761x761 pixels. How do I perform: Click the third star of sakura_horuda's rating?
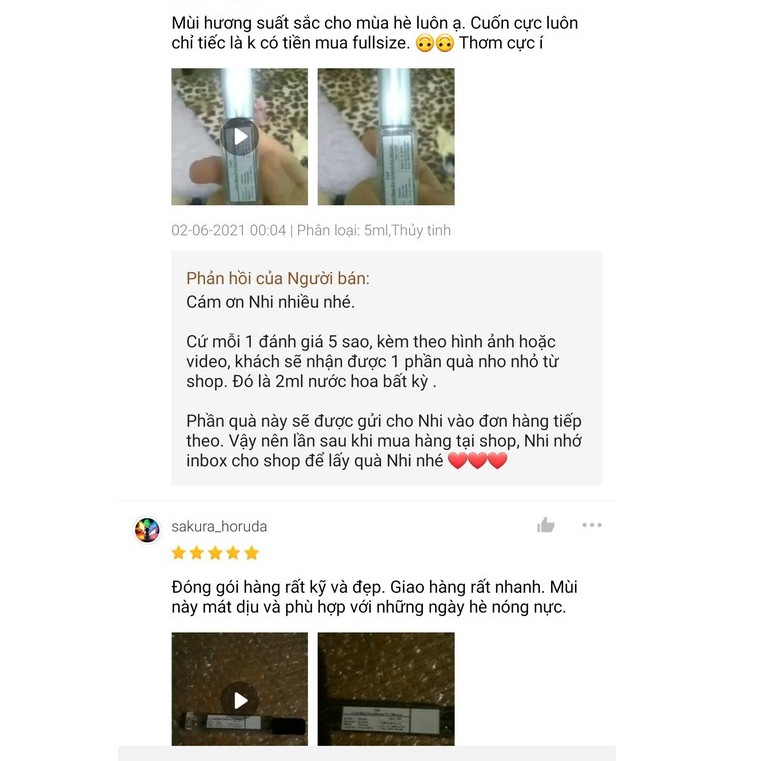click(215, 552)
